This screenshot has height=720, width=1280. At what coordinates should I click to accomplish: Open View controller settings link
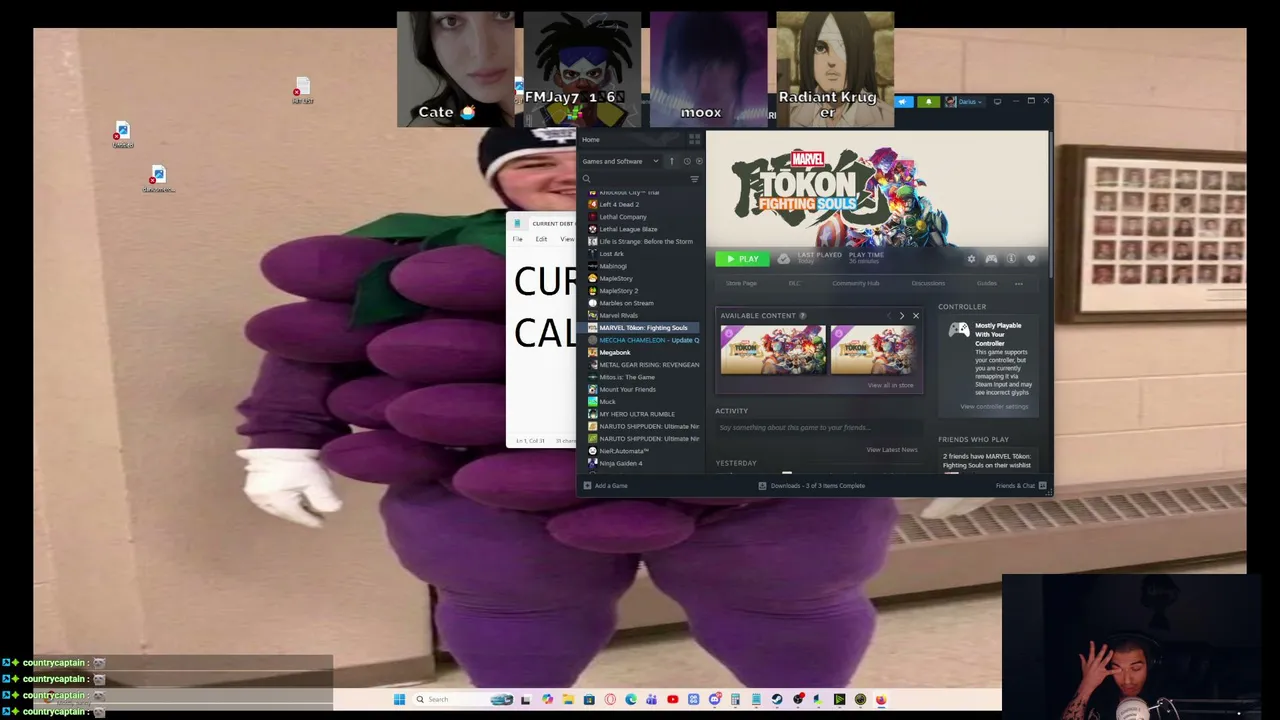coord(994,406)
